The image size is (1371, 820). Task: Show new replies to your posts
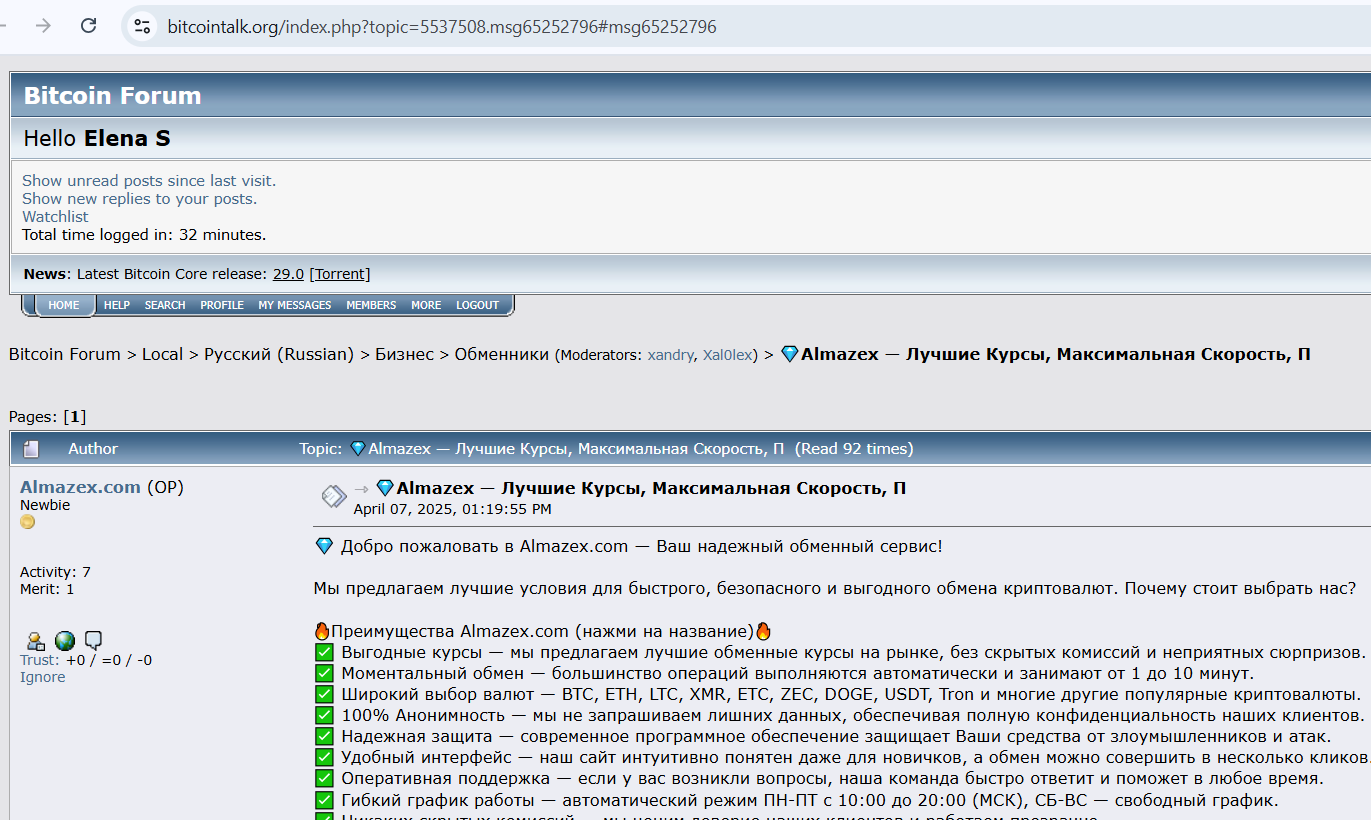click(x=139, y=199)
